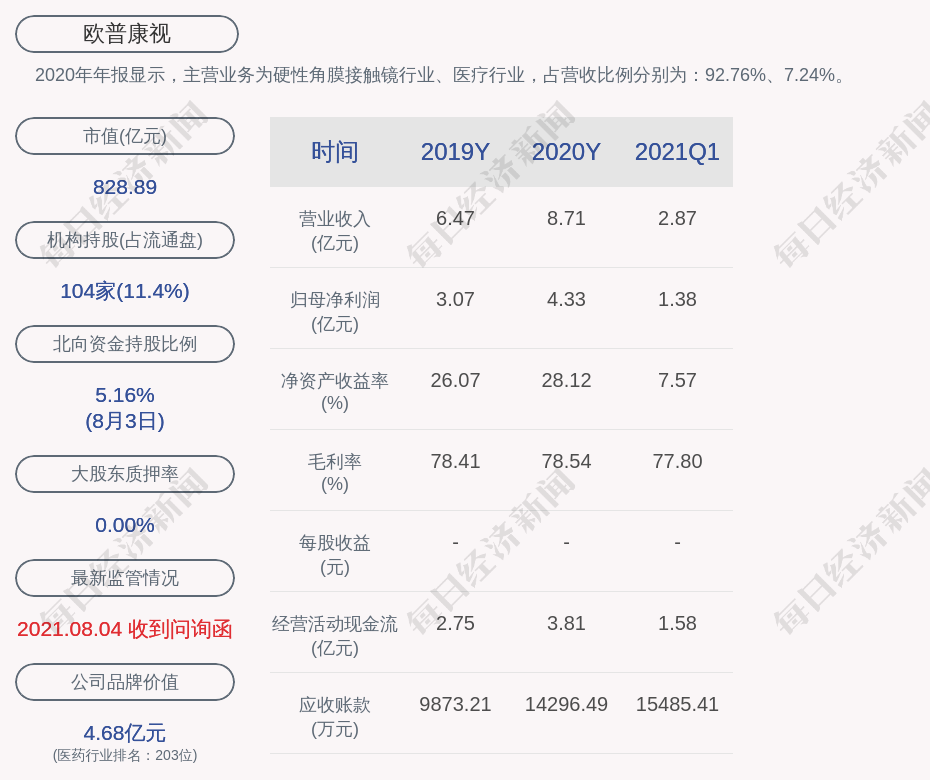This screenshot has width=930, height=780.
Task: Select the 机构持股(占流通盘) pill
Action: pos(125,240)
